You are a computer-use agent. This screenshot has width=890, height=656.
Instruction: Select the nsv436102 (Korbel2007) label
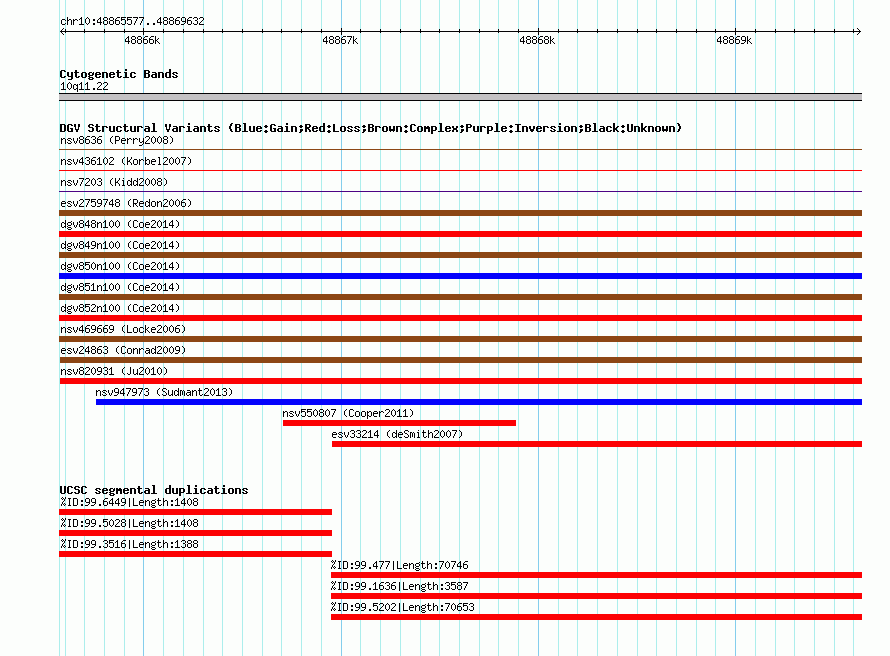126,161
